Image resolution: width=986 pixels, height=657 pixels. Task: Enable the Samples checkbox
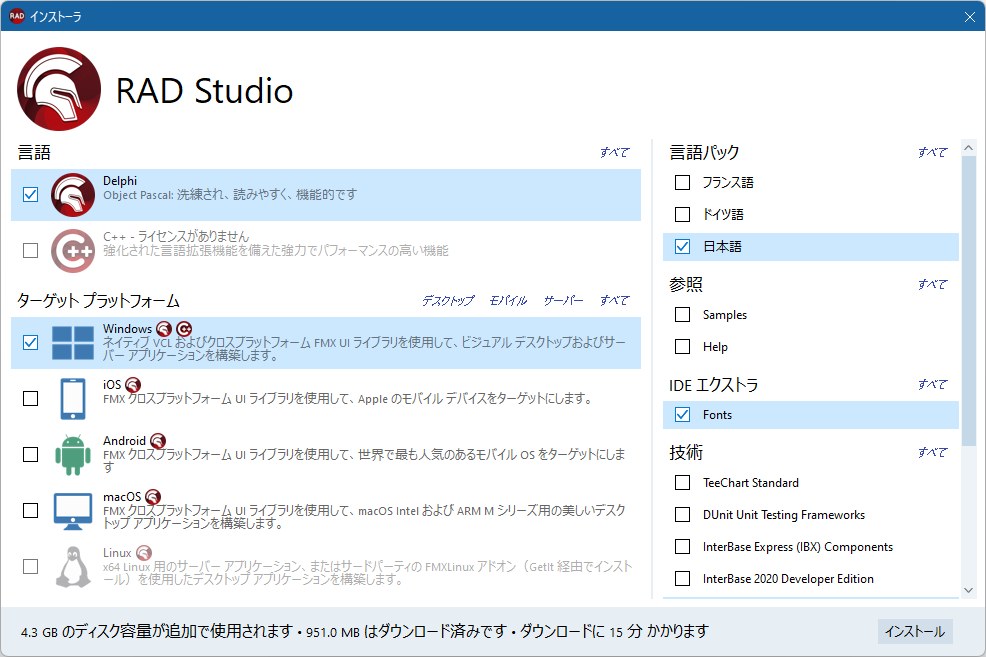pyautogui.click(x=684, y=314)
